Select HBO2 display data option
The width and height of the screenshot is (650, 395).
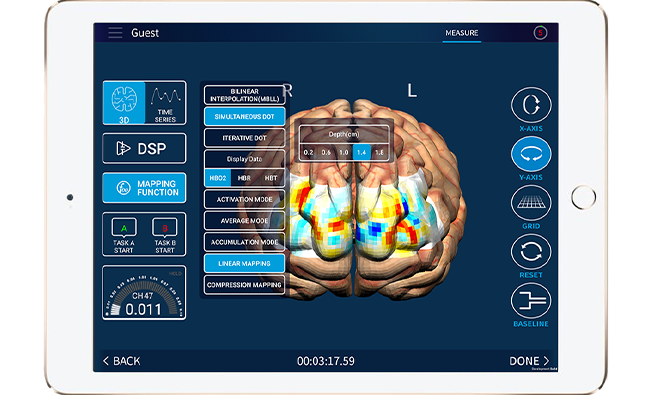pyautogui.click(x=218, y=178)
